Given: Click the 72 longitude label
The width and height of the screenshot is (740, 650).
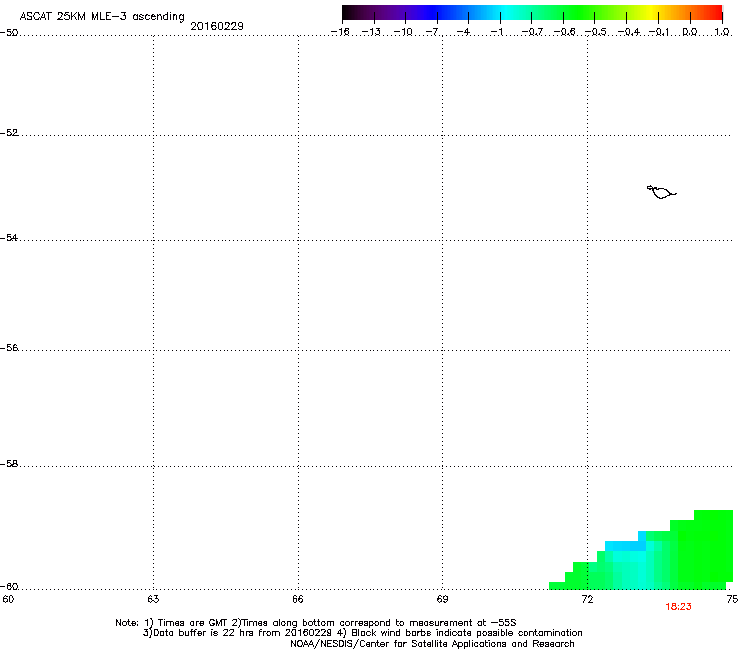Looking at the screenshot, I should coord(587,599).
